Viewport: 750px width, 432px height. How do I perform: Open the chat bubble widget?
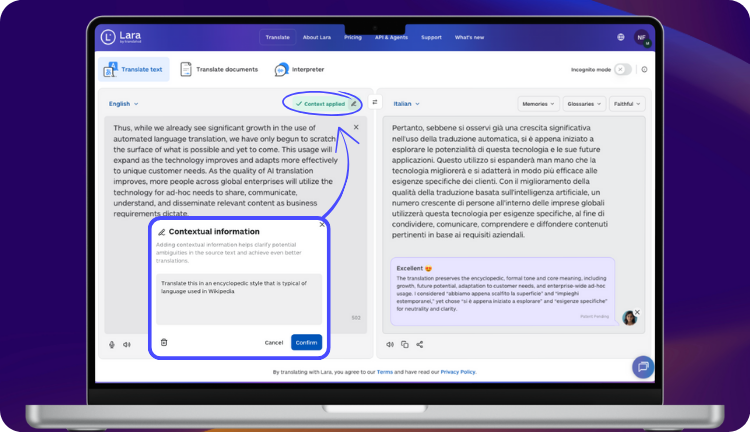(x=643, y=366)
